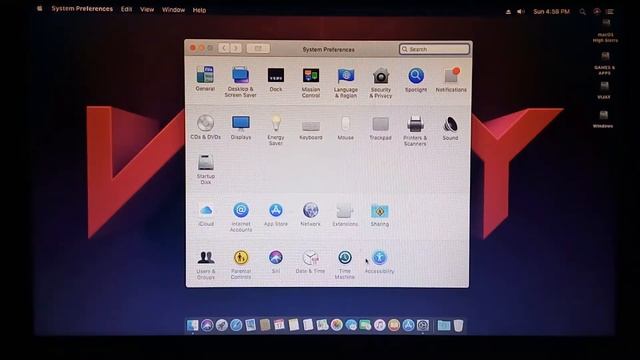Open the Help menu

click(x=199, y=10)
